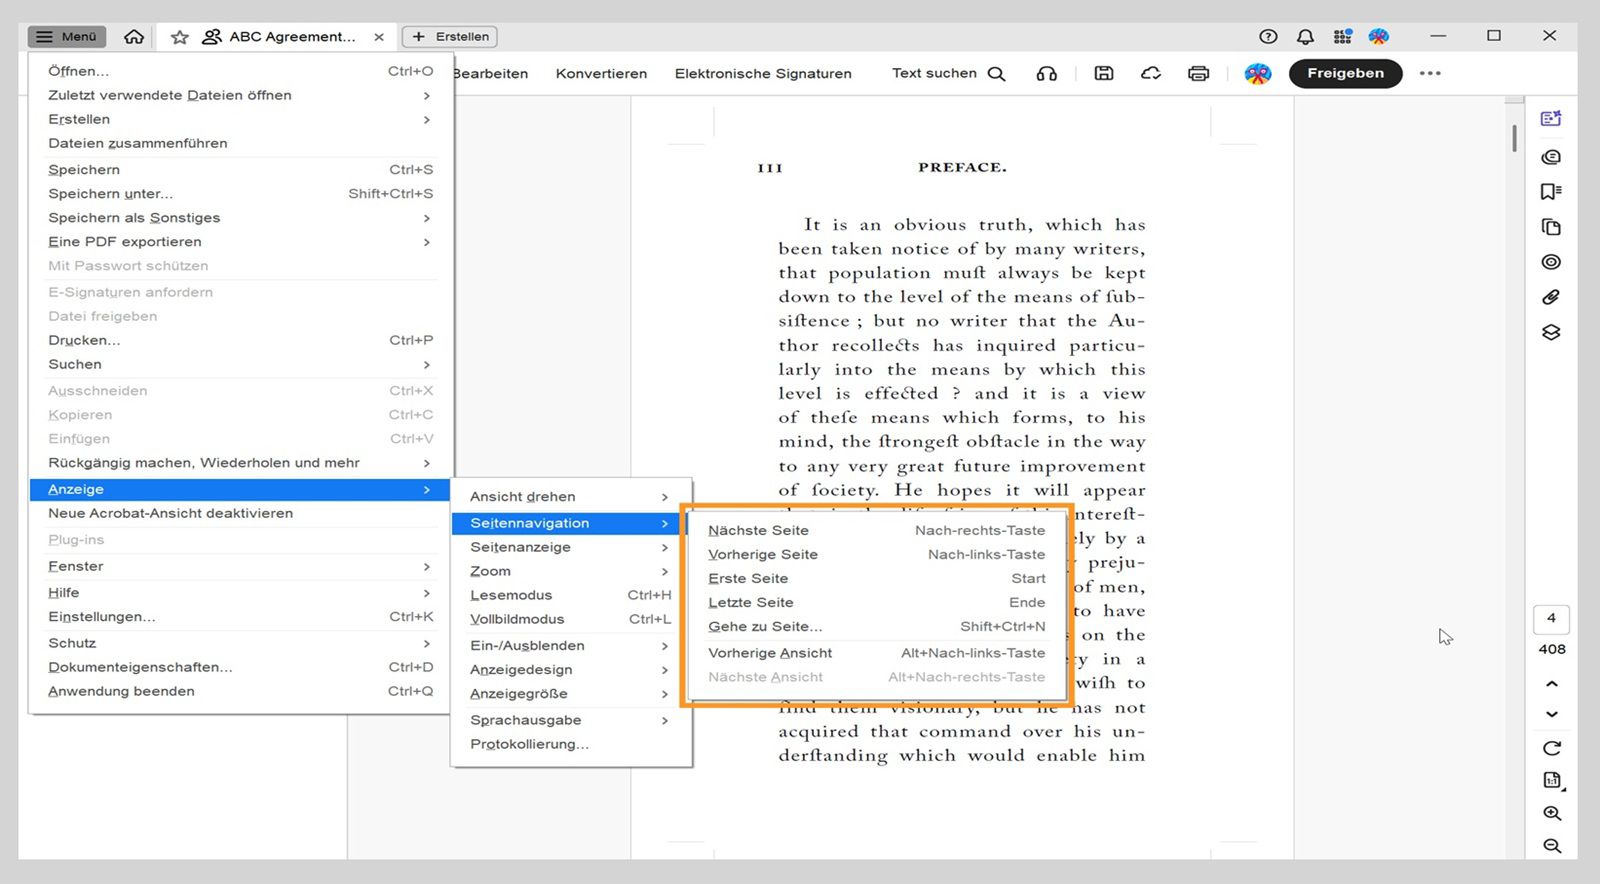Screen dimensions: 1600x884
Task: Expand the Schutz submenu
Action: pos(240,643)
